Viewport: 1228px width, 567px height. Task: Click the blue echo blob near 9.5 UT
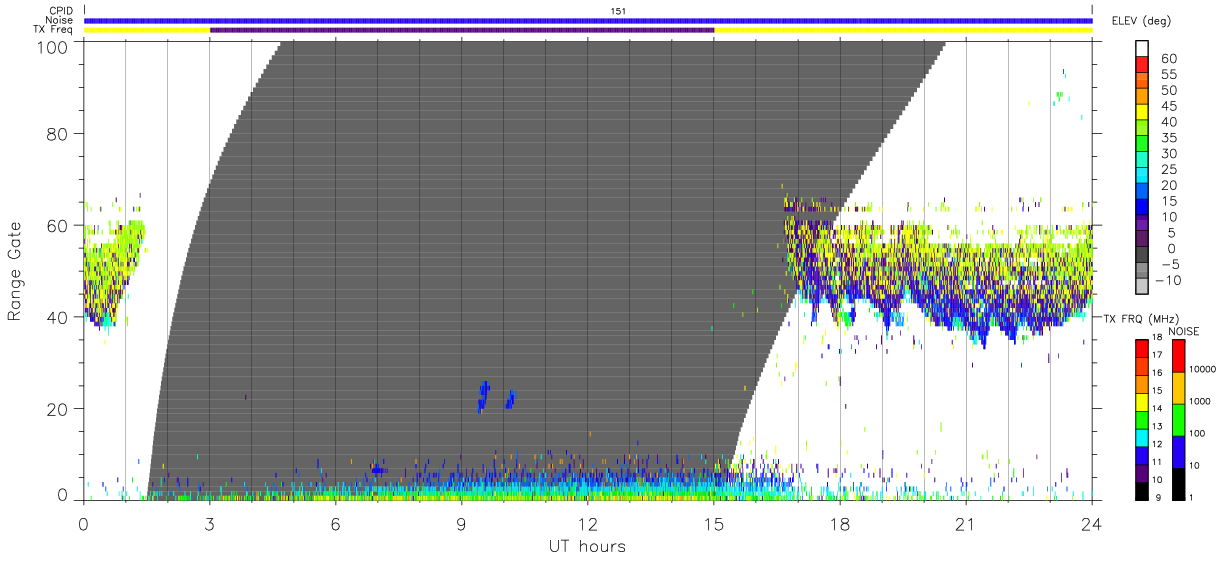point(483,396)
